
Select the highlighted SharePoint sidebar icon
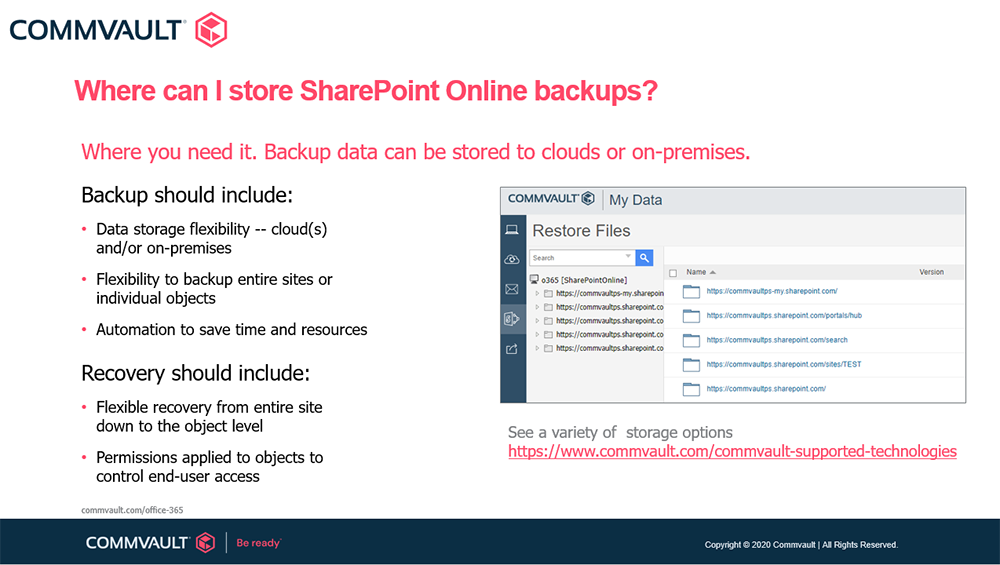pyautogui.click(x=512, y=318)
